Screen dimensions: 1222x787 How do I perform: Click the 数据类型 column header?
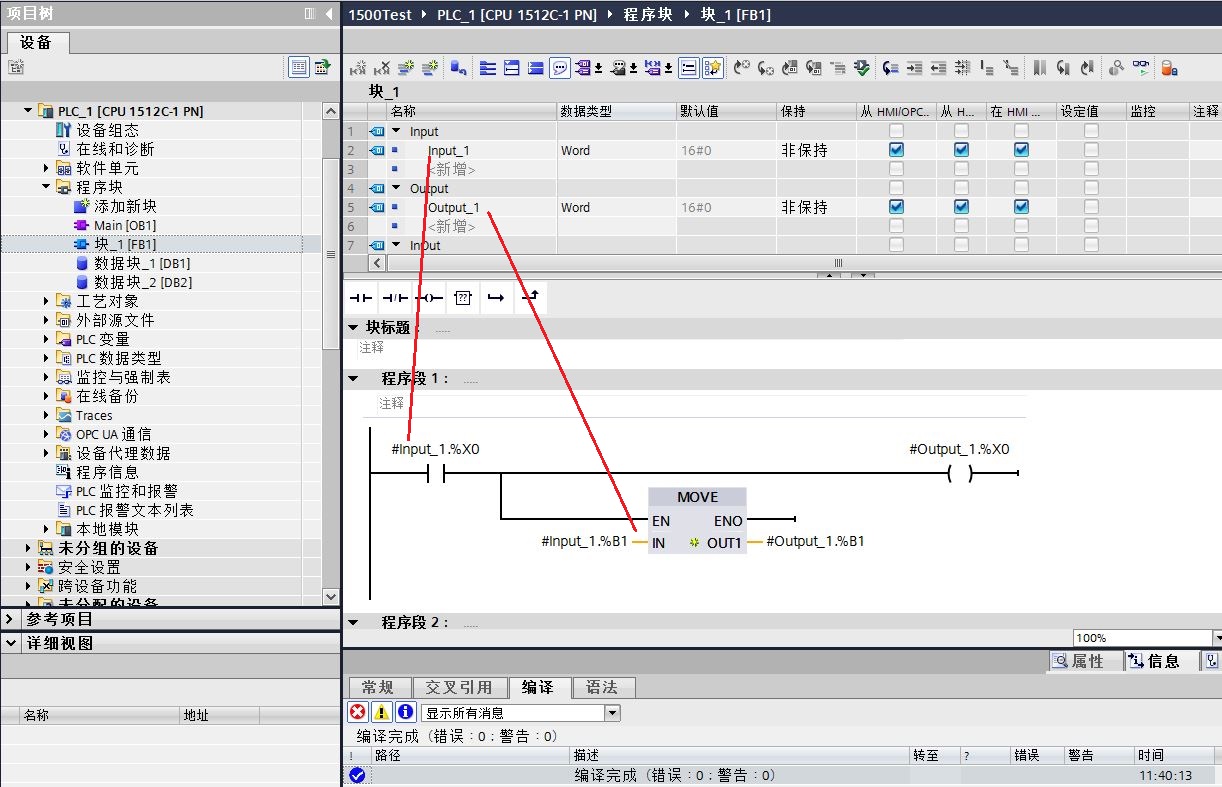pyautogui.click(x=616, y=111)
